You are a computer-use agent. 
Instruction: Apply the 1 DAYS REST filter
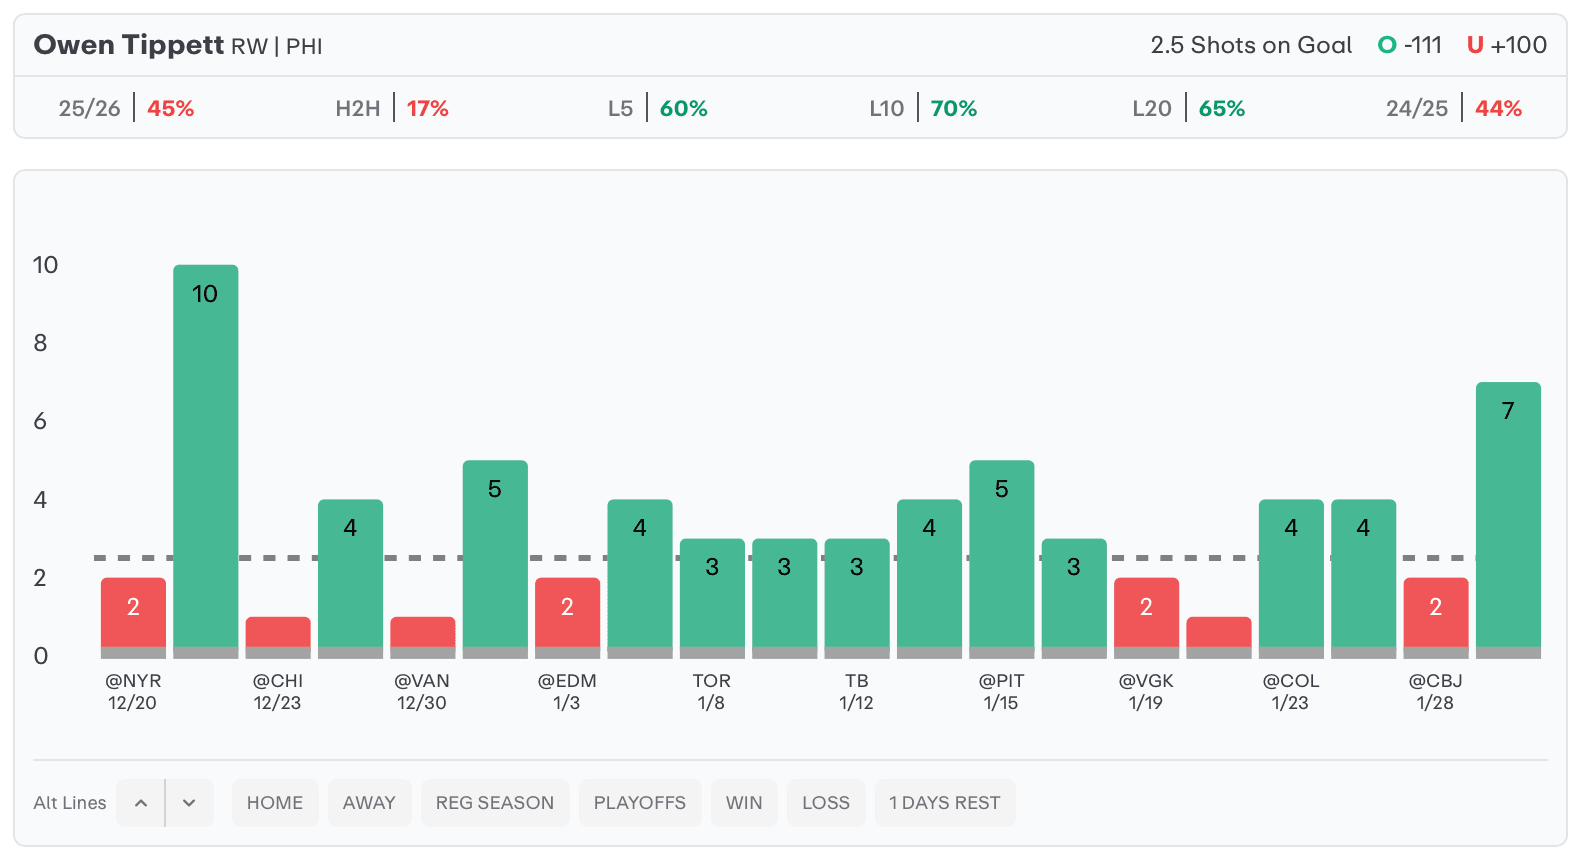point(945,803)
